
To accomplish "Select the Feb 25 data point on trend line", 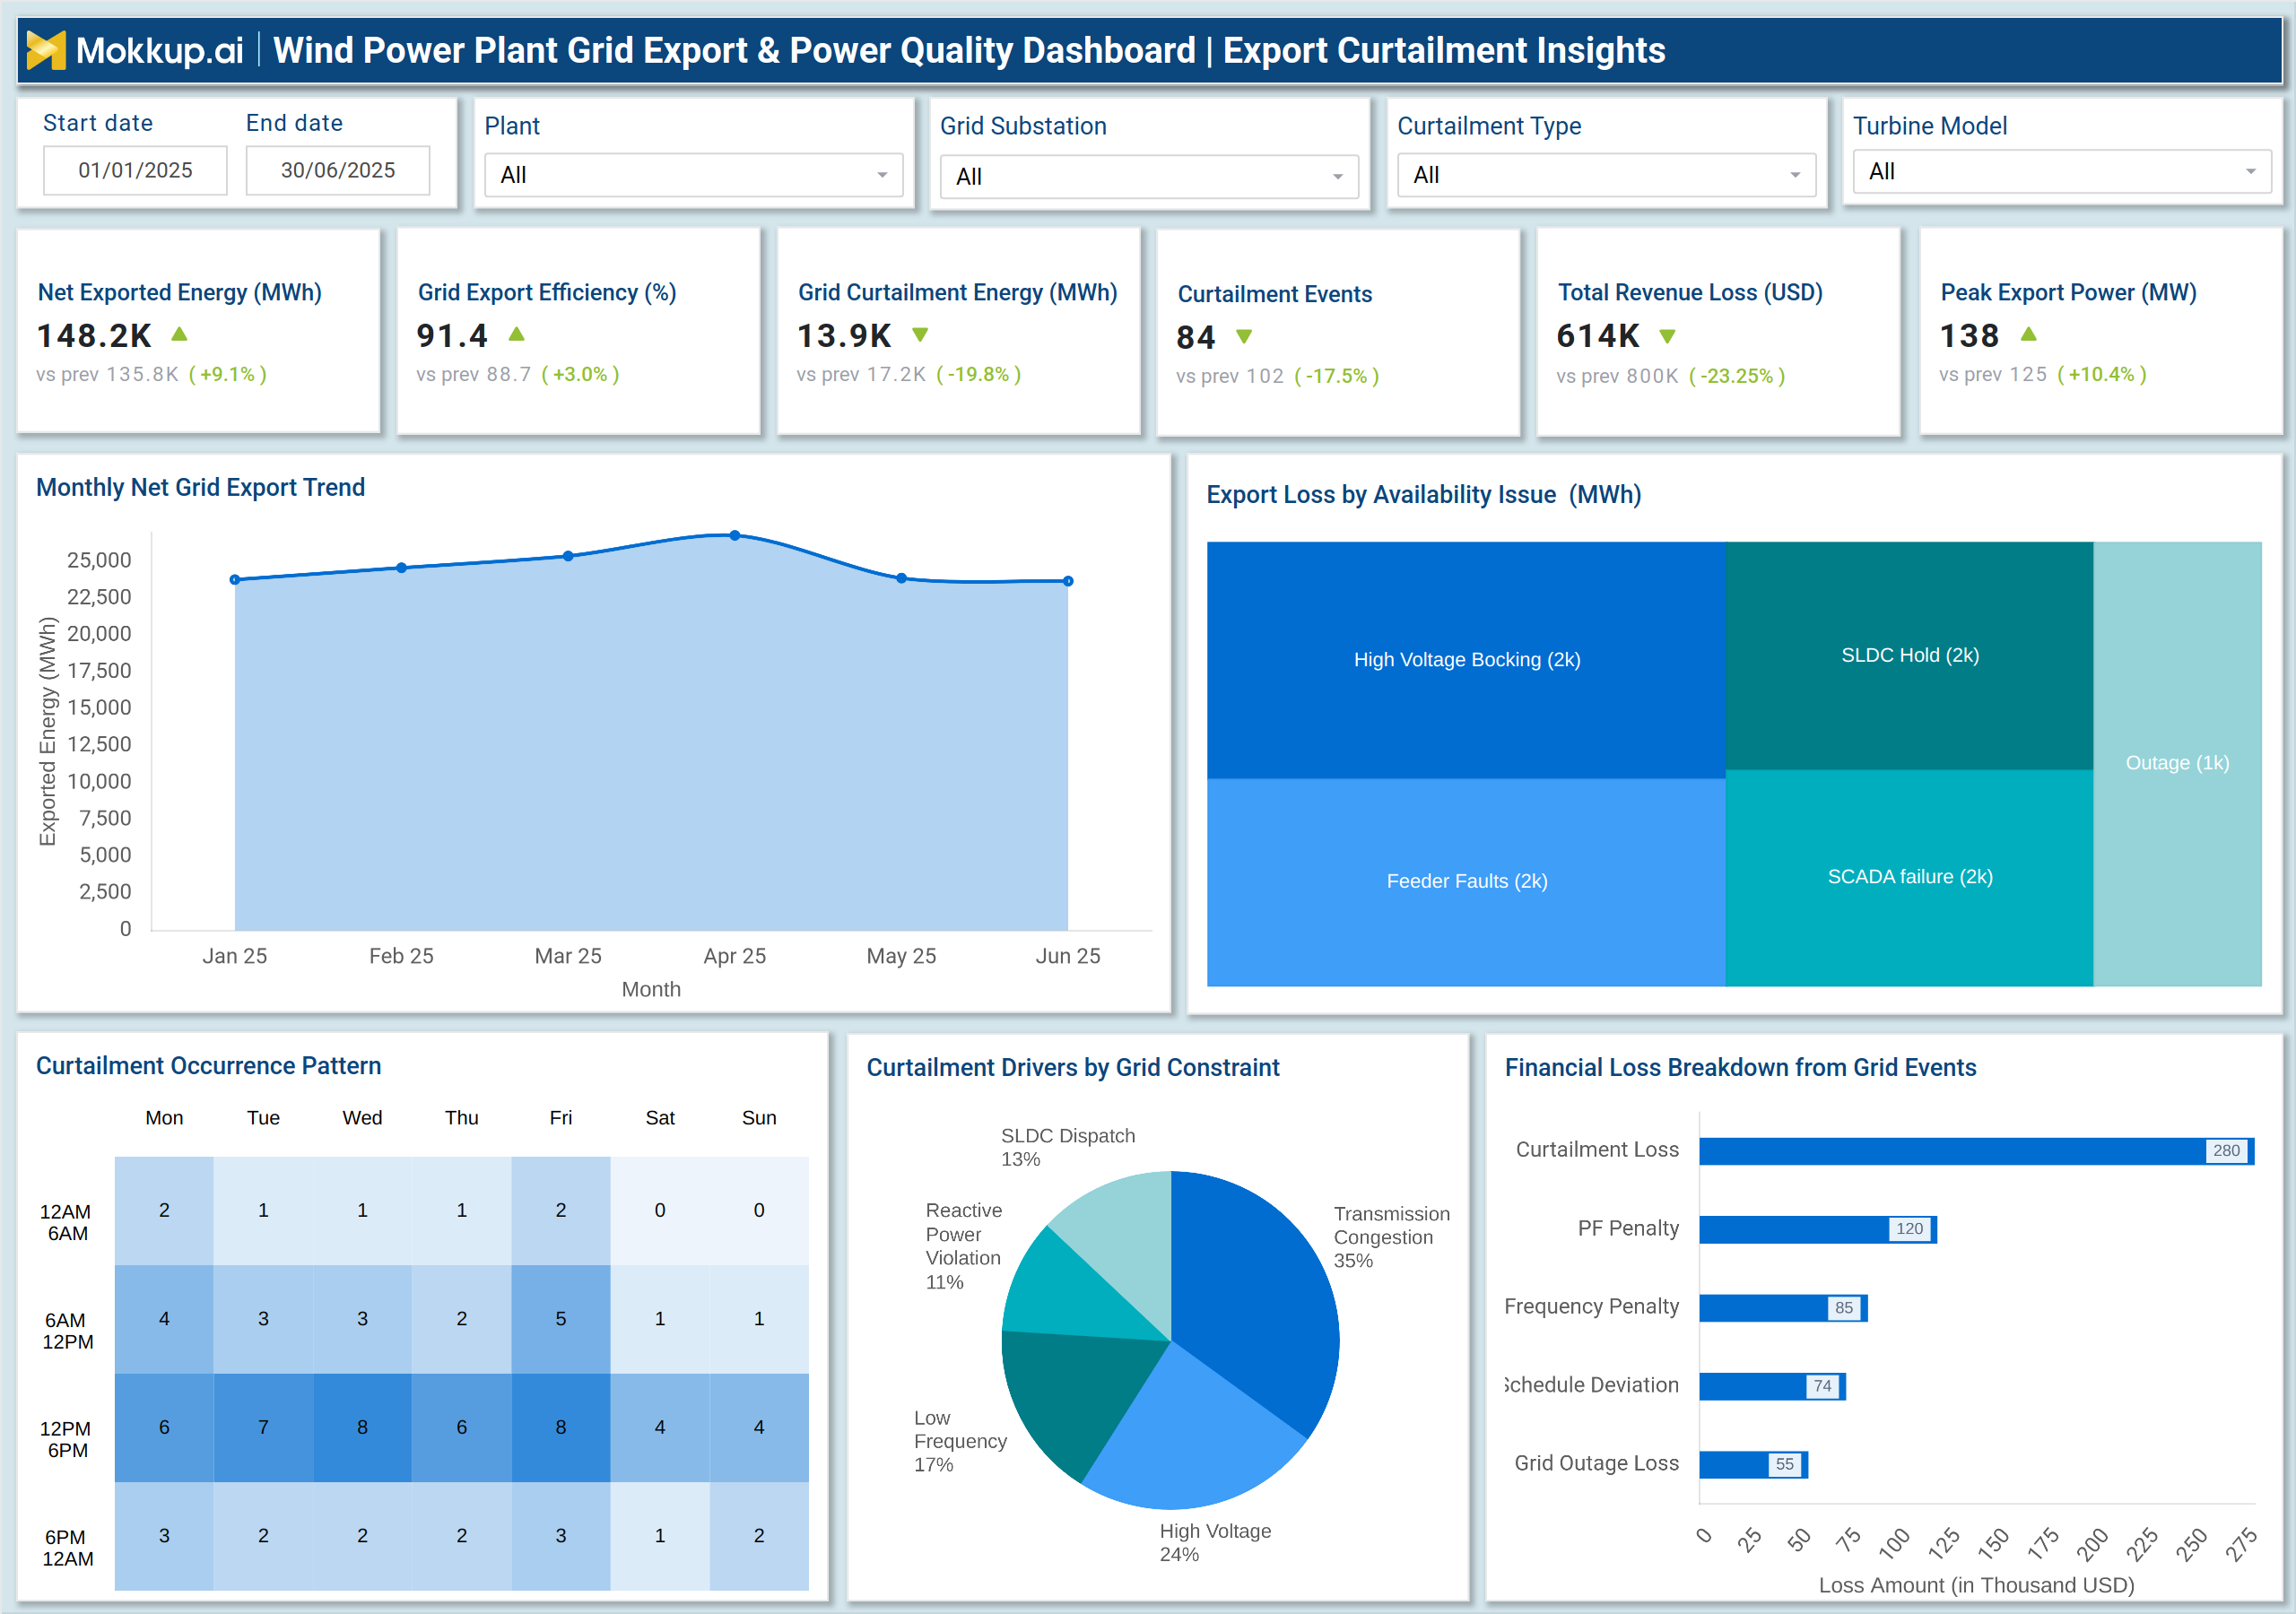I will pyautogui.click(x=402, y=568).
